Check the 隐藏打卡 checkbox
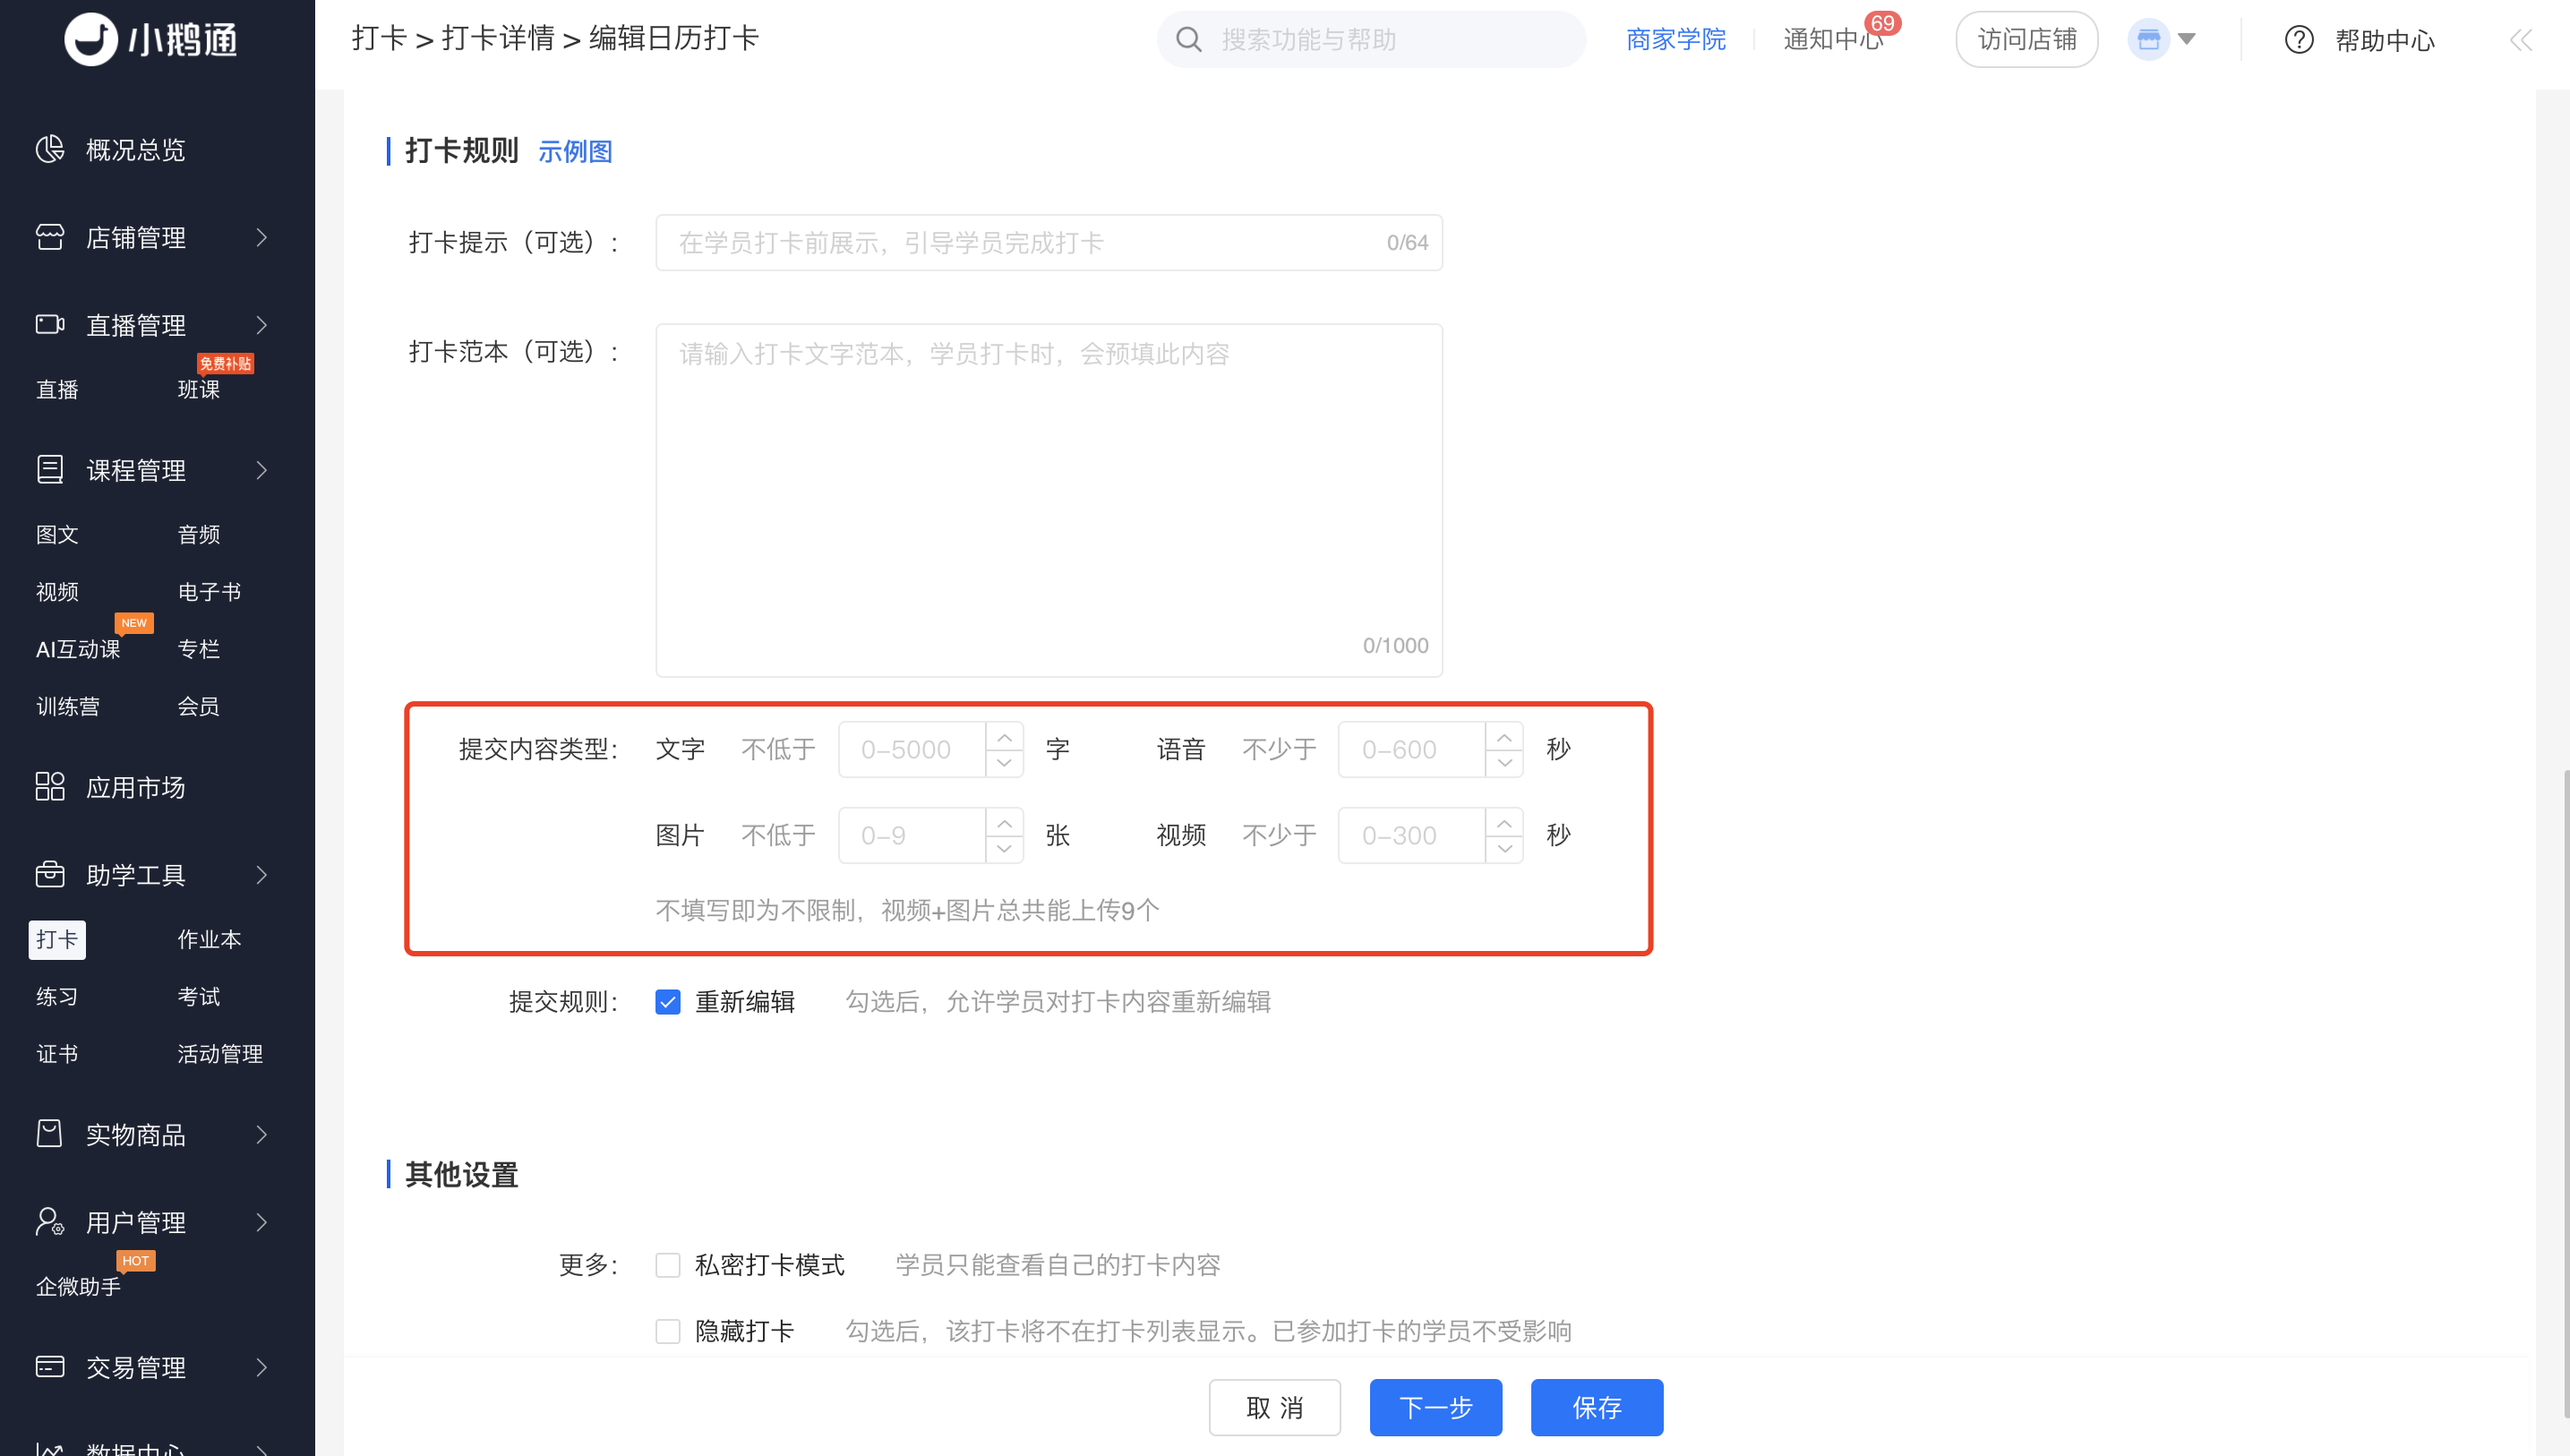This screenshot has width=2570, height=1456. point(667,1330)
